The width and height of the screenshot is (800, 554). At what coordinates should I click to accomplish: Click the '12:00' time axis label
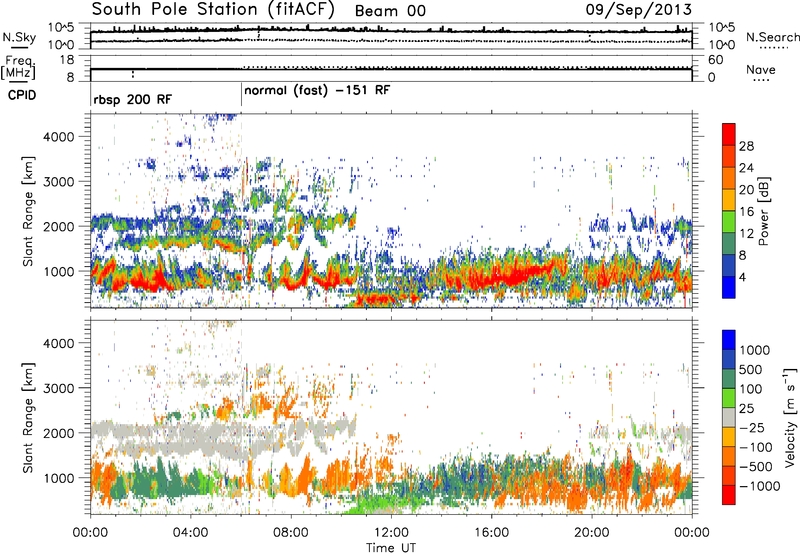point(391,533)
